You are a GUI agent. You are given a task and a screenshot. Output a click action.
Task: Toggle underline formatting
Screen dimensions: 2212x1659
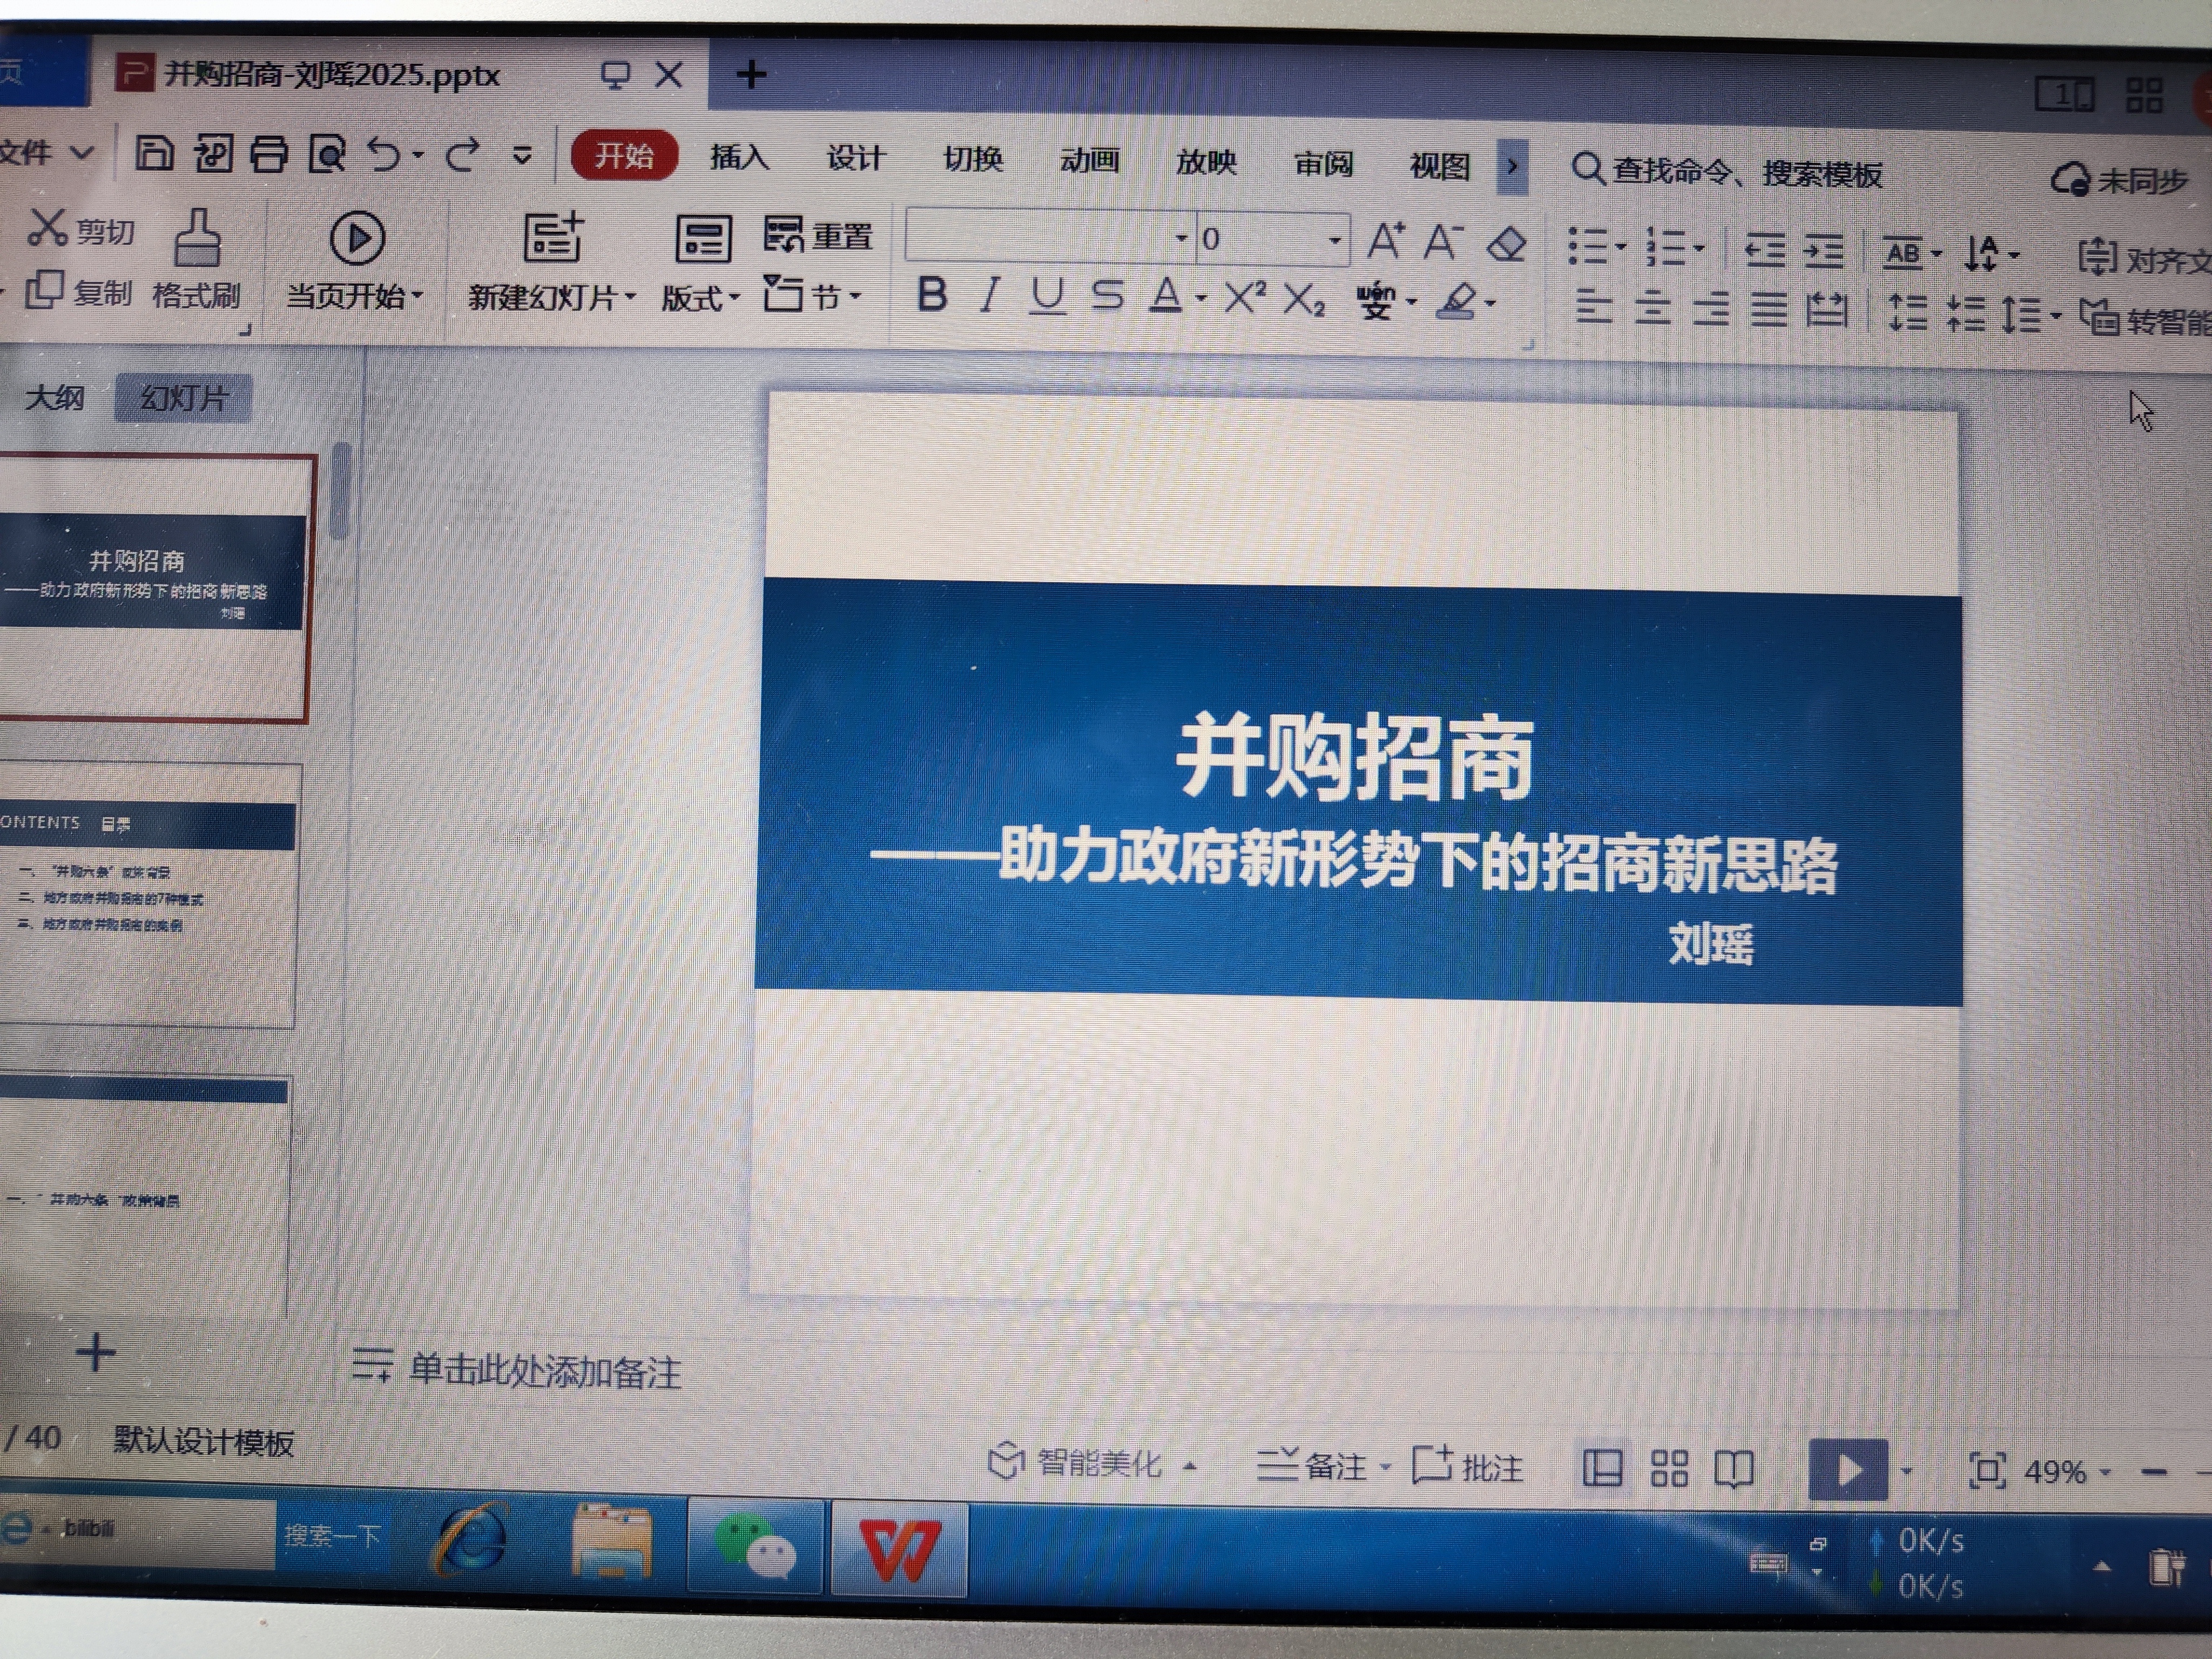[1047, 296]
